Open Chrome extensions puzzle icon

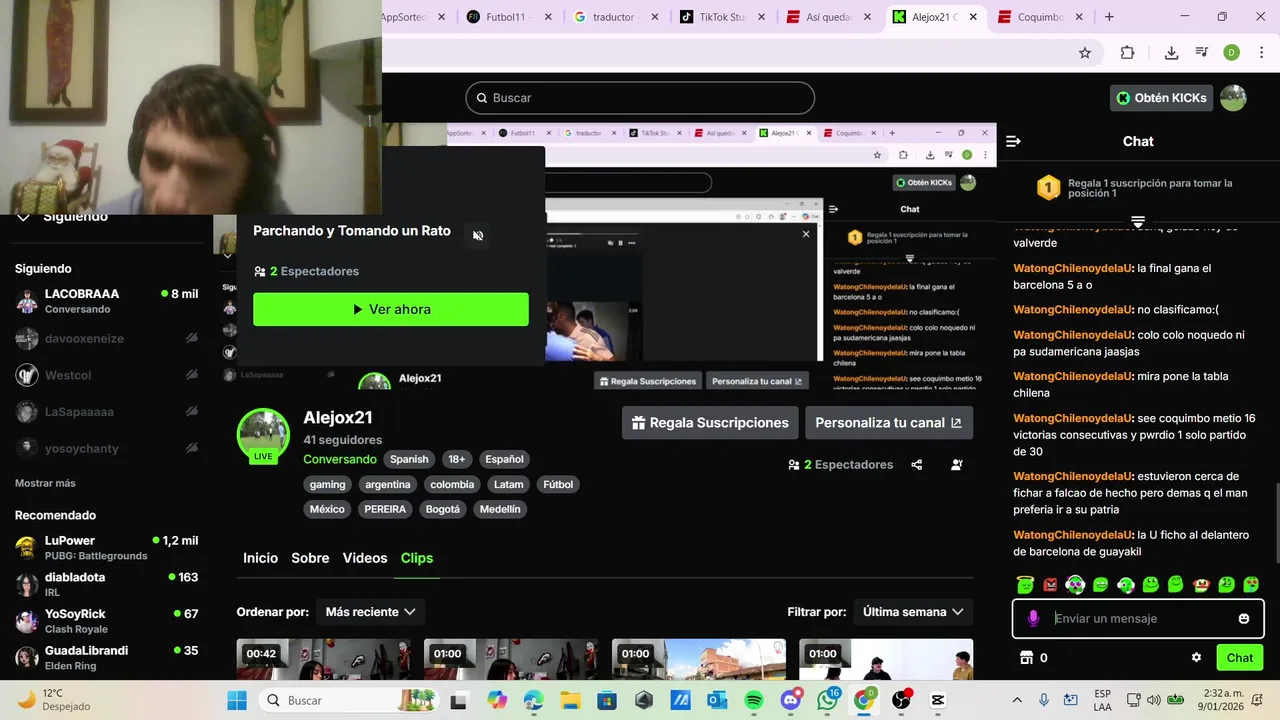point(1127,53)
